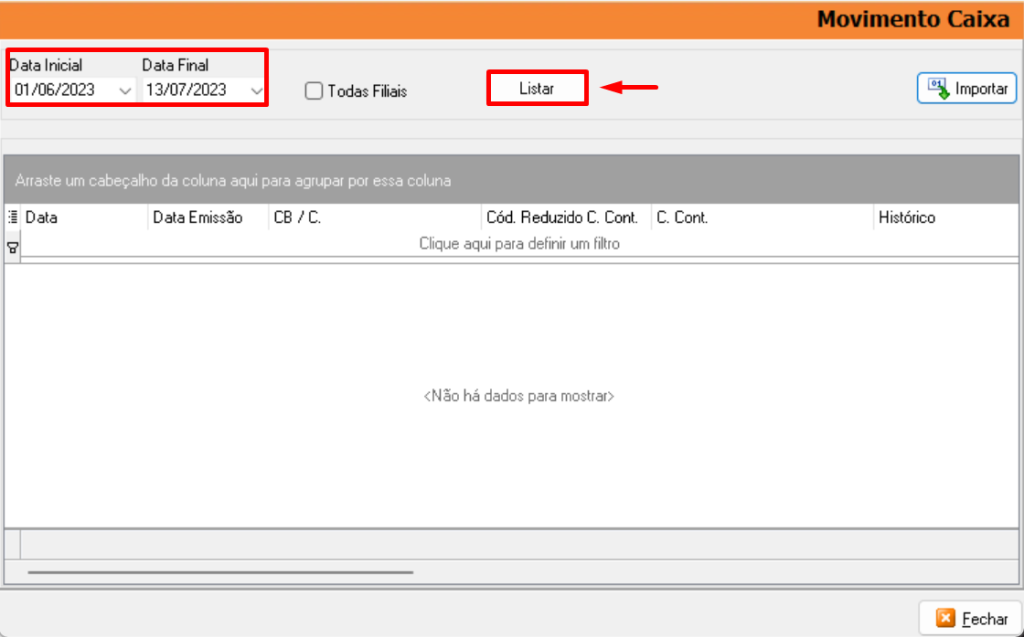
Task: Open the Data Inicial date dropdown
Action: point(125,90)
